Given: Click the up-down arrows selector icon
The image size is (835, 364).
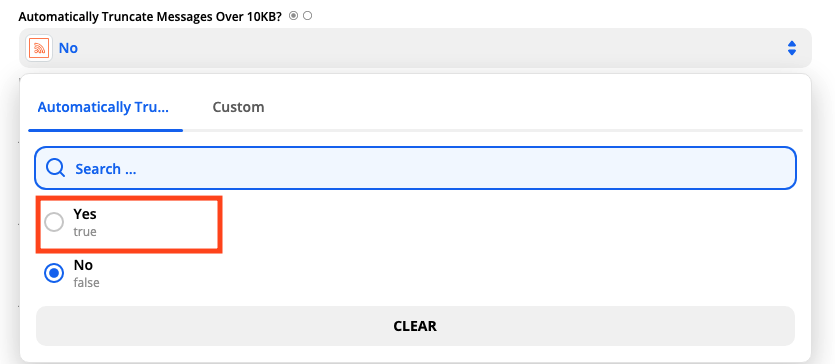Looking at the screenshot, I should pyautogui.click(x=792, y=48).
